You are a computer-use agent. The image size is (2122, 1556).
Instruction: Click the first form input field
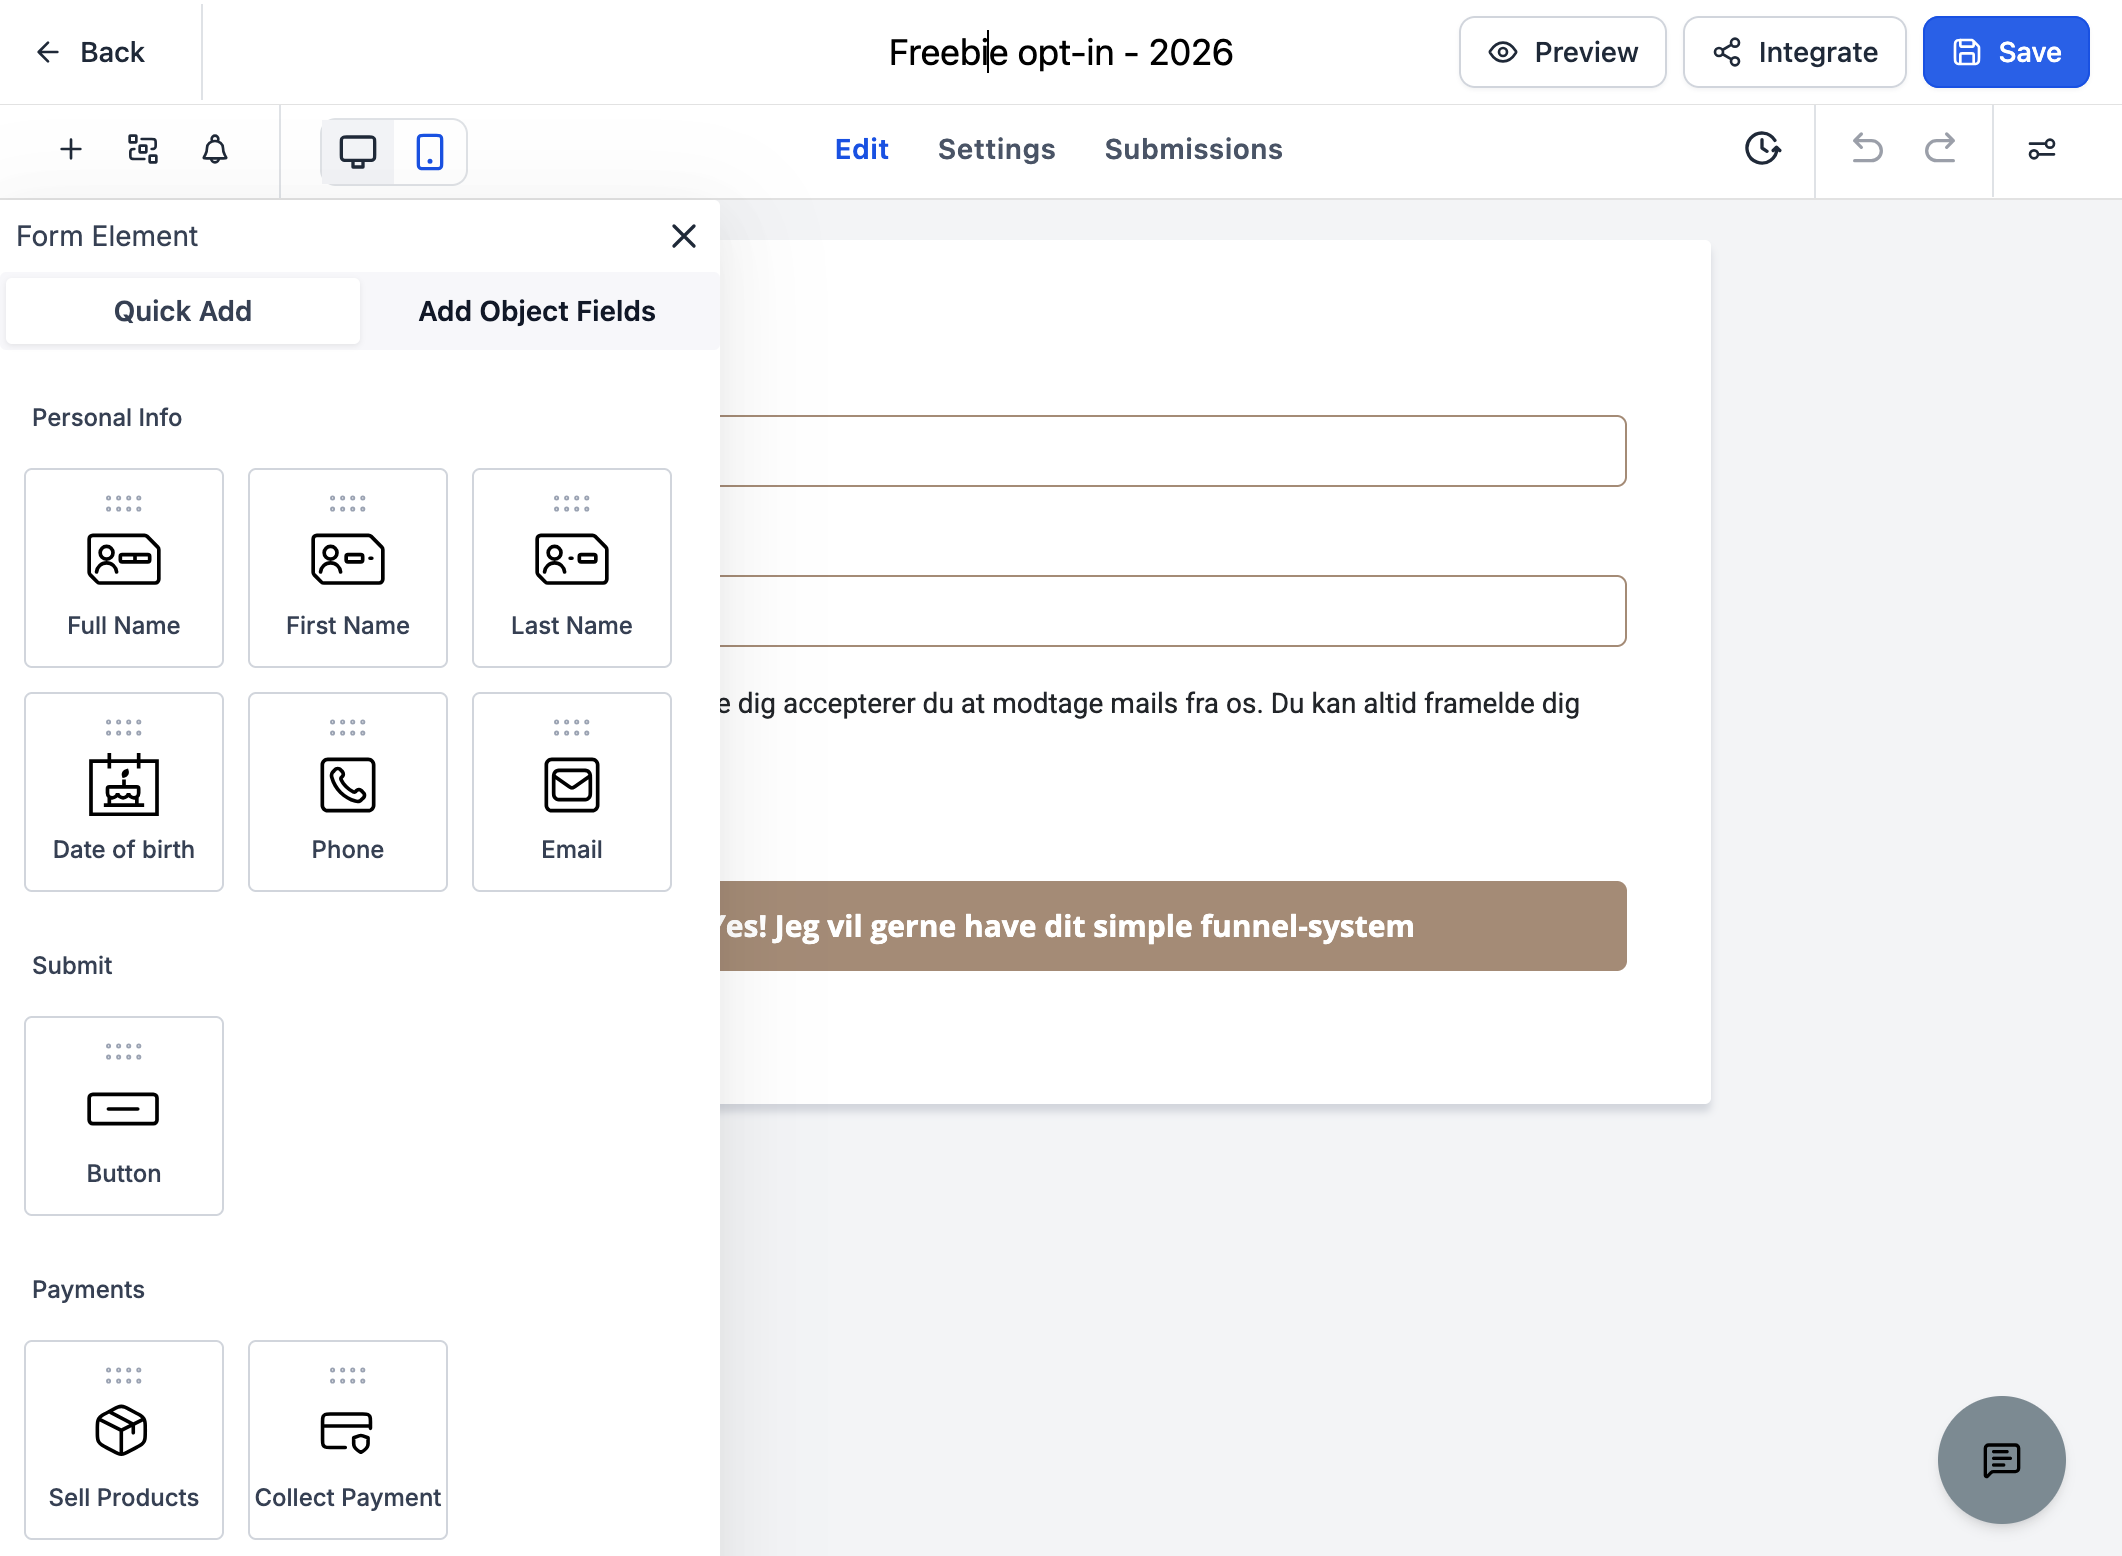(1172, 451)
